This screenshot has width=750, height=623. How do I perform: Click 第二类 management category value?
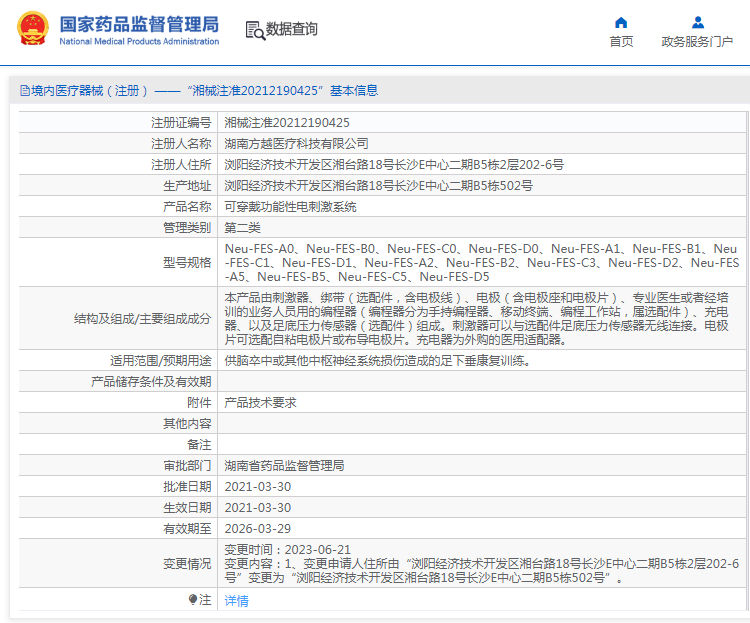[243, 228]
